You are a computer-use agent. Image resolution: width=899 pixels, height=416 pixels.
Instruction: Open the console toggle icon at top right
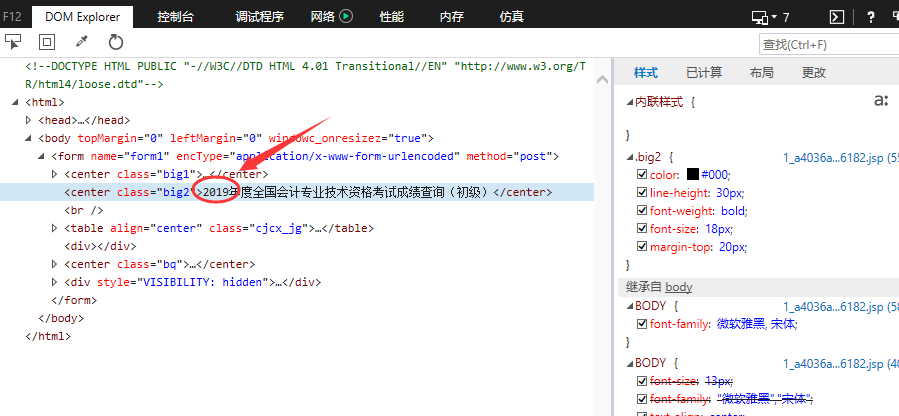coord(837,17)
